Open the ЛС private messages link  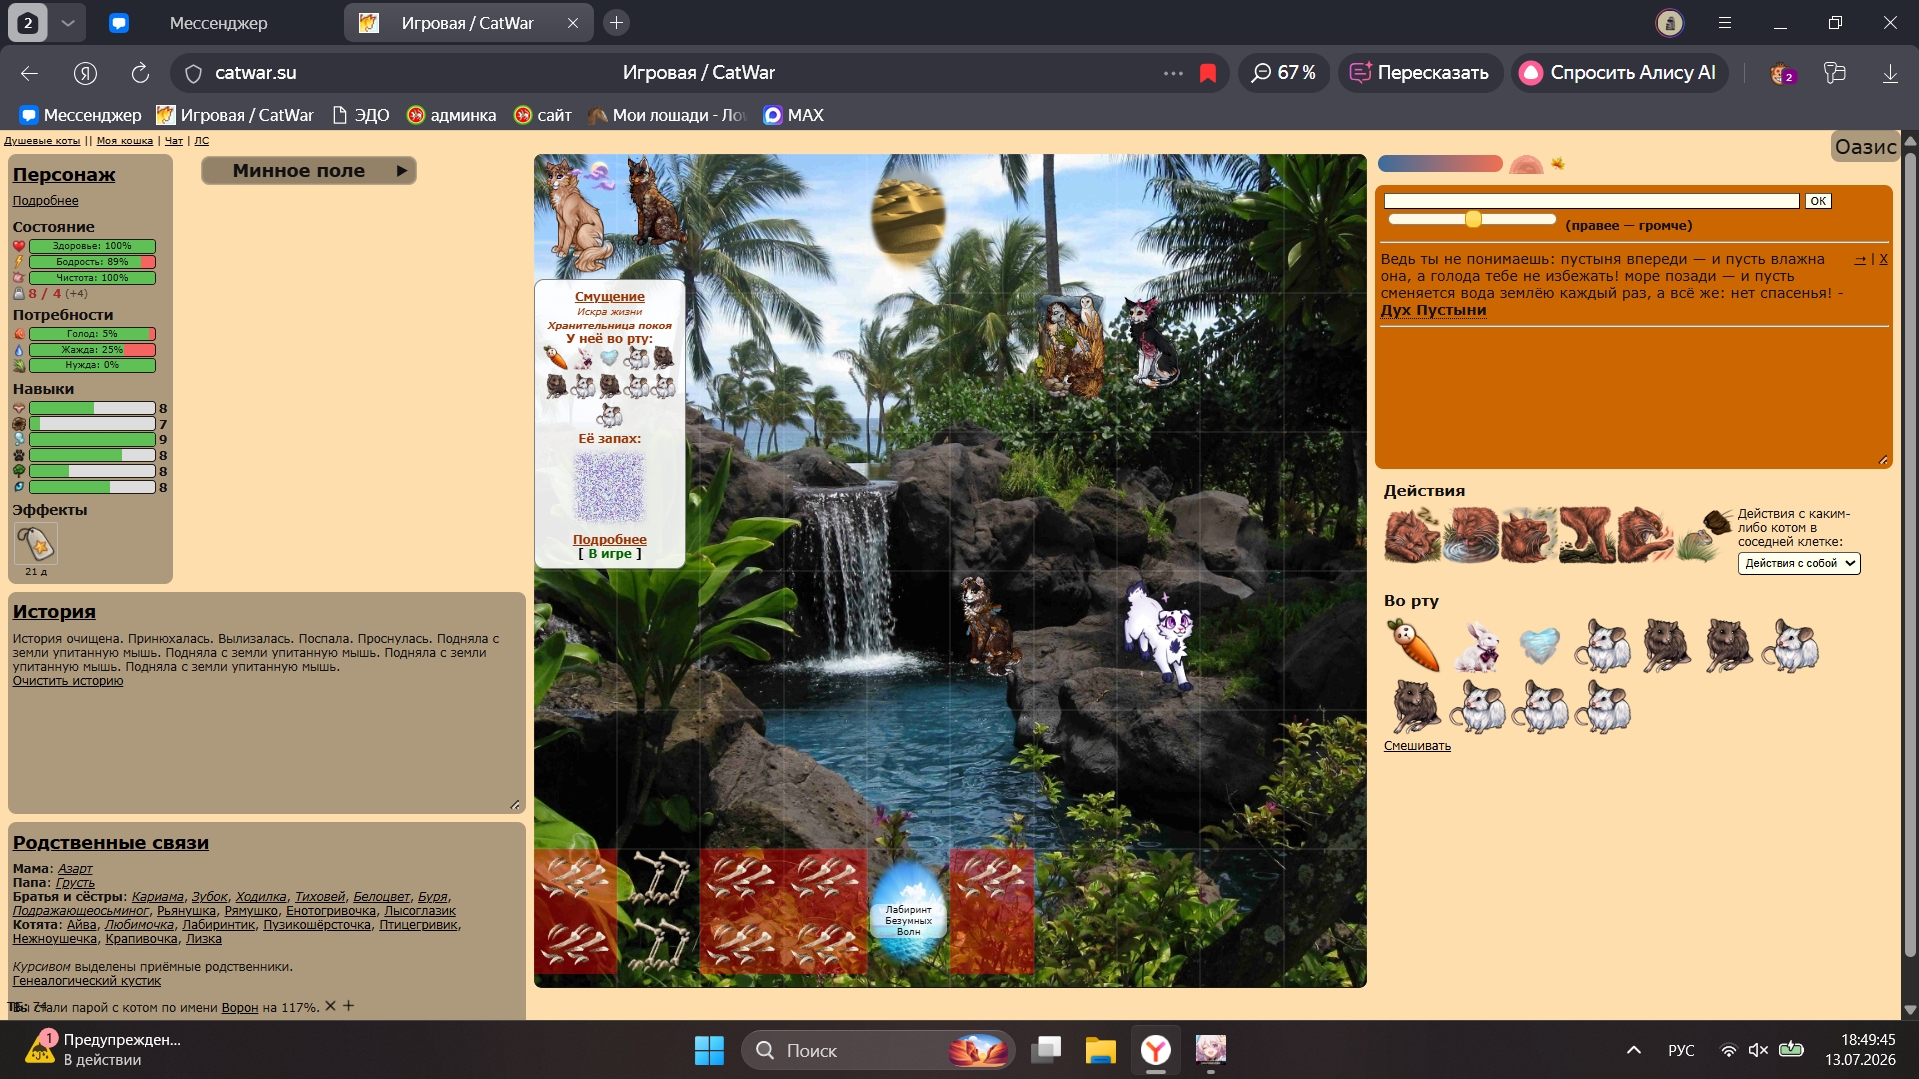pyautogui.click(x=202, y=141)
